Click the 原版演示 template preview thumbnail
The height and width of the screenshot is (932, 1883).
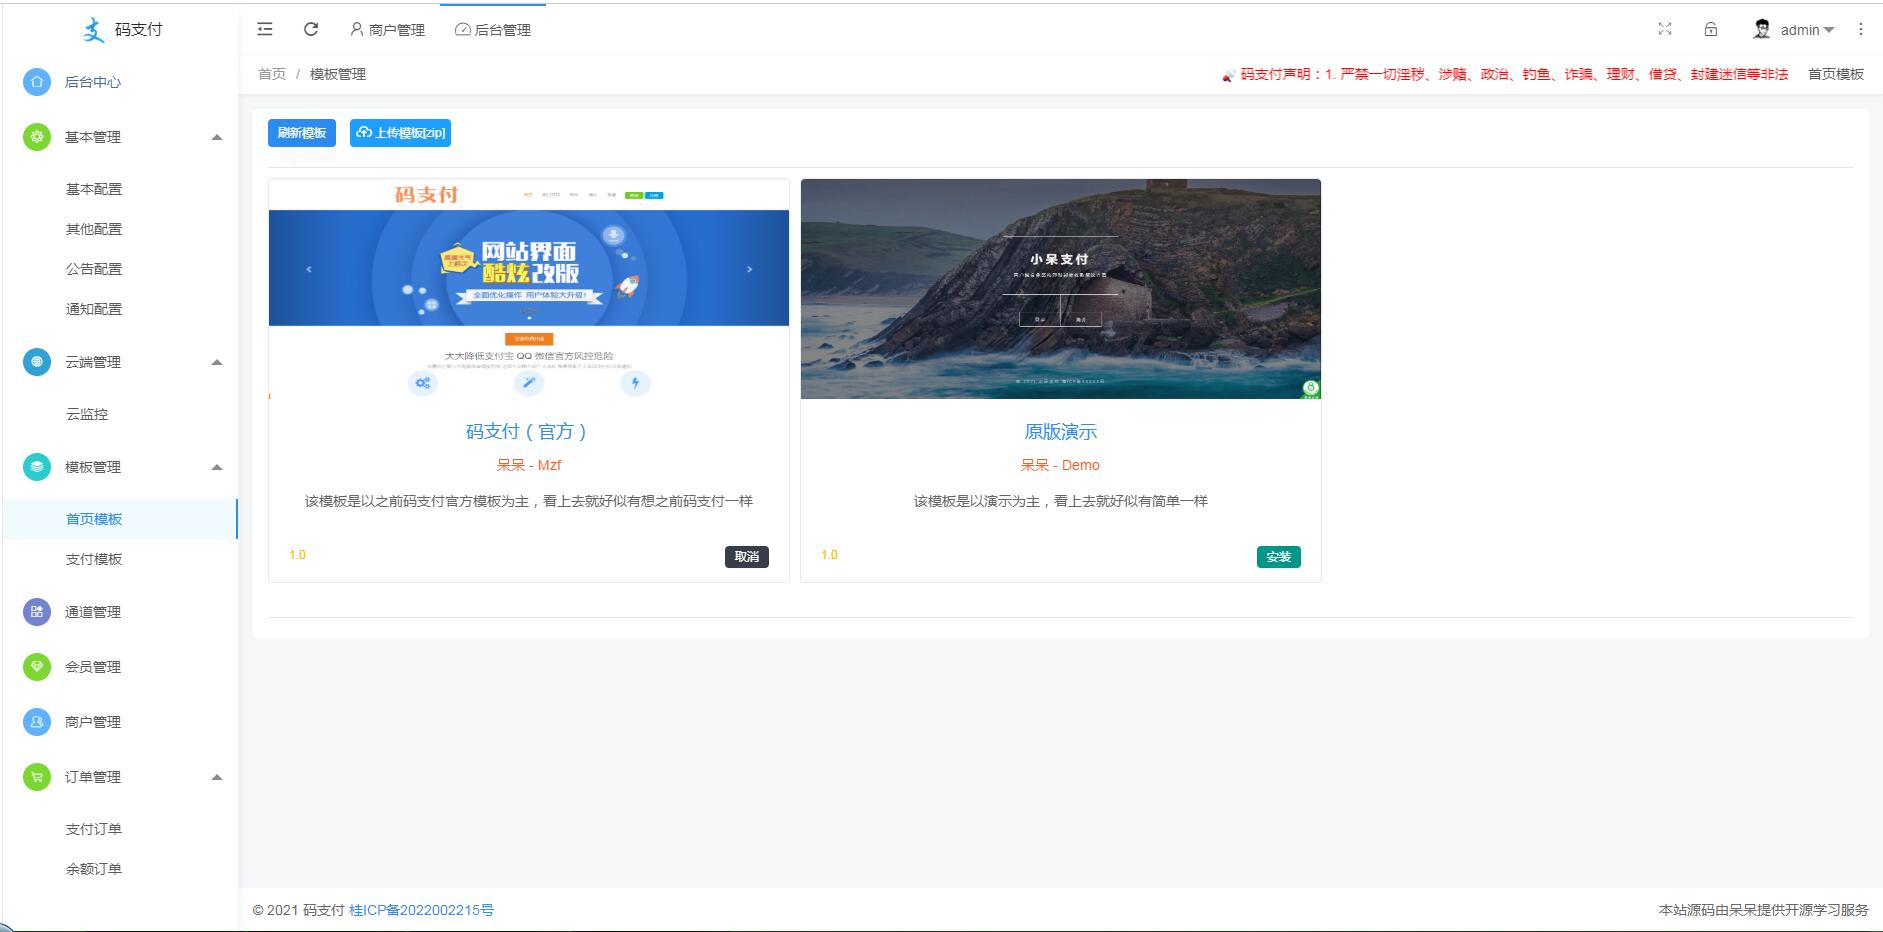(1060, 289)
